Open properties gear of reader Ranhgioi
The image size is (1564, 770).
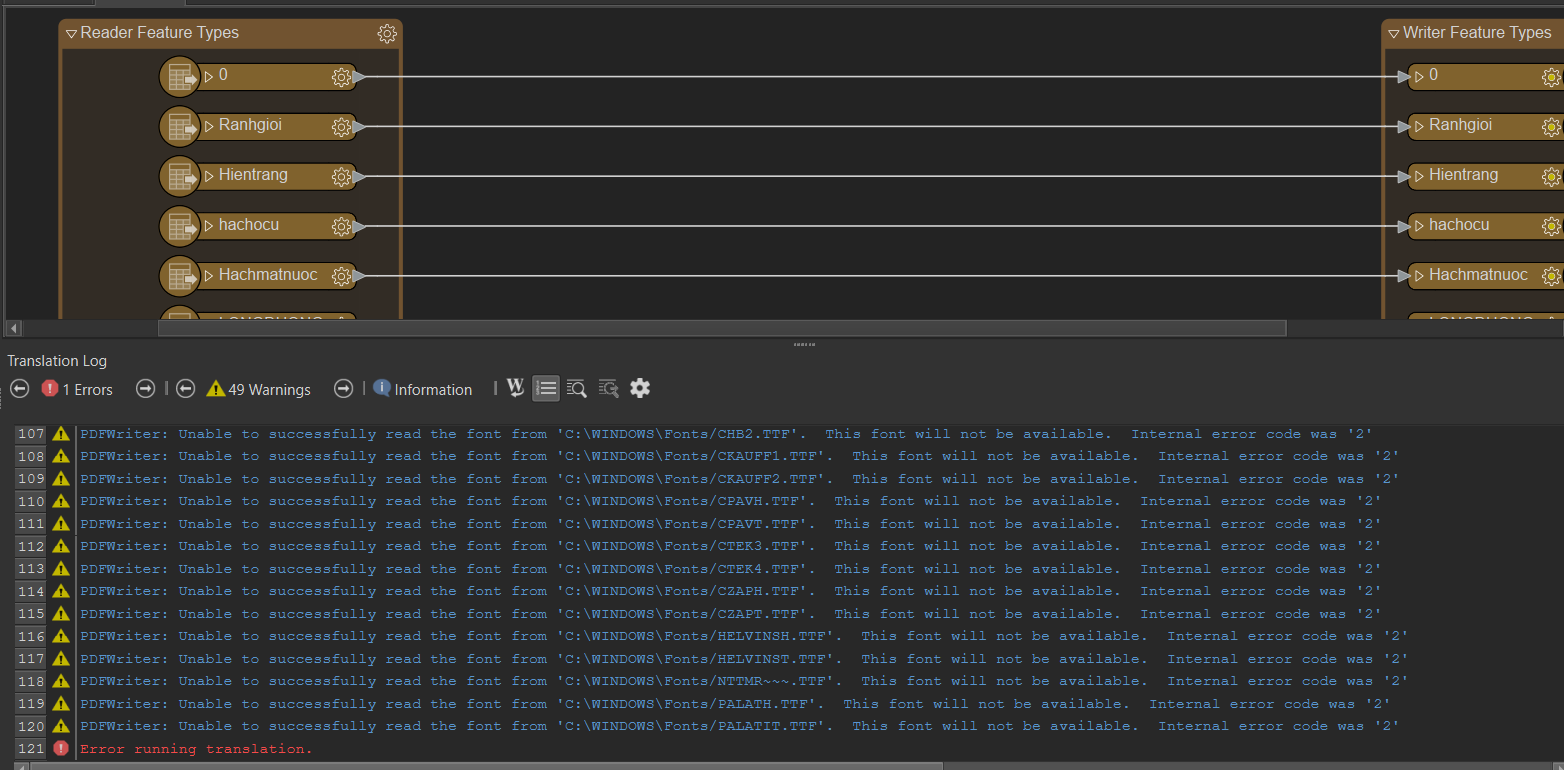coord(341,127)
